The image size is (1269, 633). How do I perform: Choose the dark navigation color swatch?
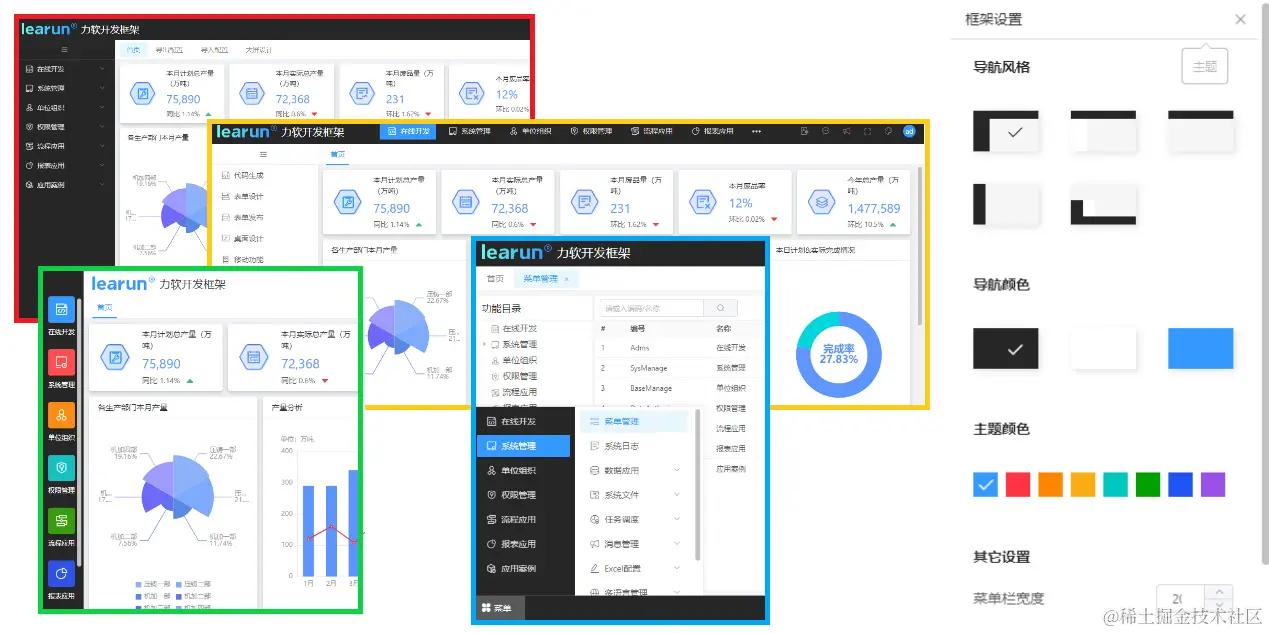(1006, 348)
